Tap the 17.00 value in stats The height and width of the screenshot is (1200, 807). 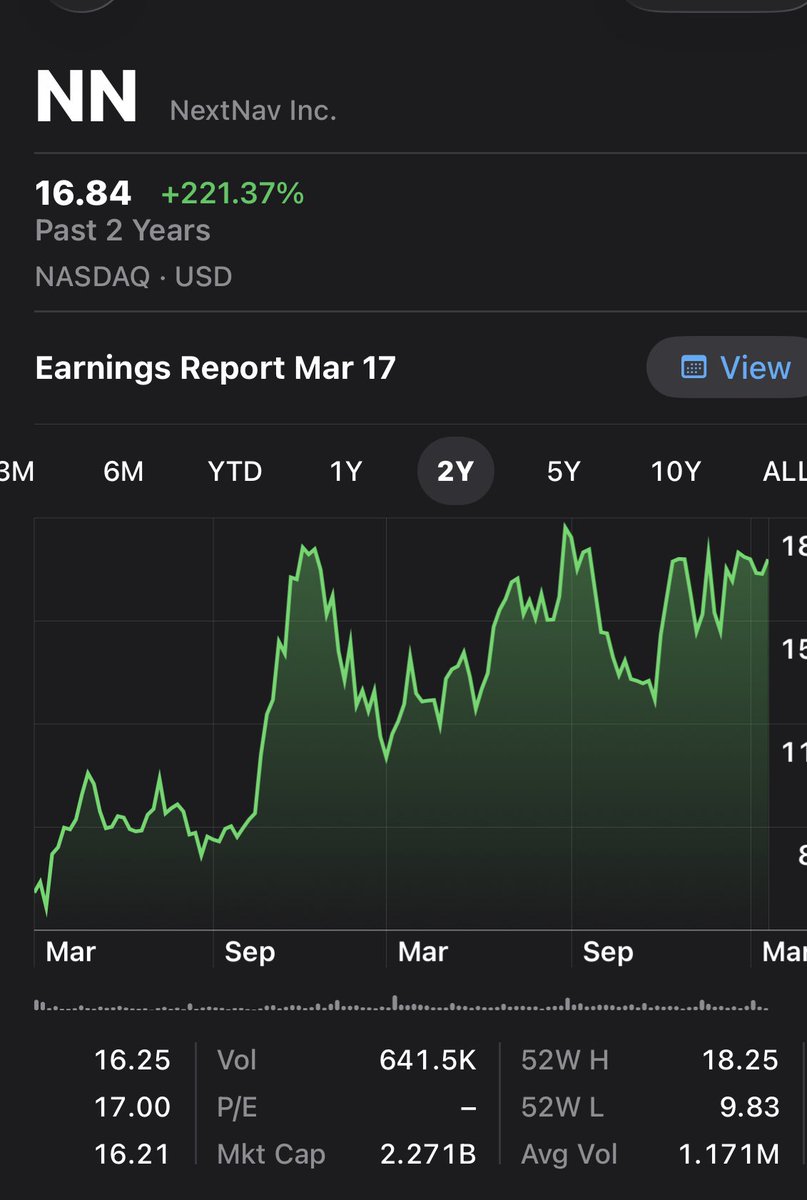(132, 1107)
